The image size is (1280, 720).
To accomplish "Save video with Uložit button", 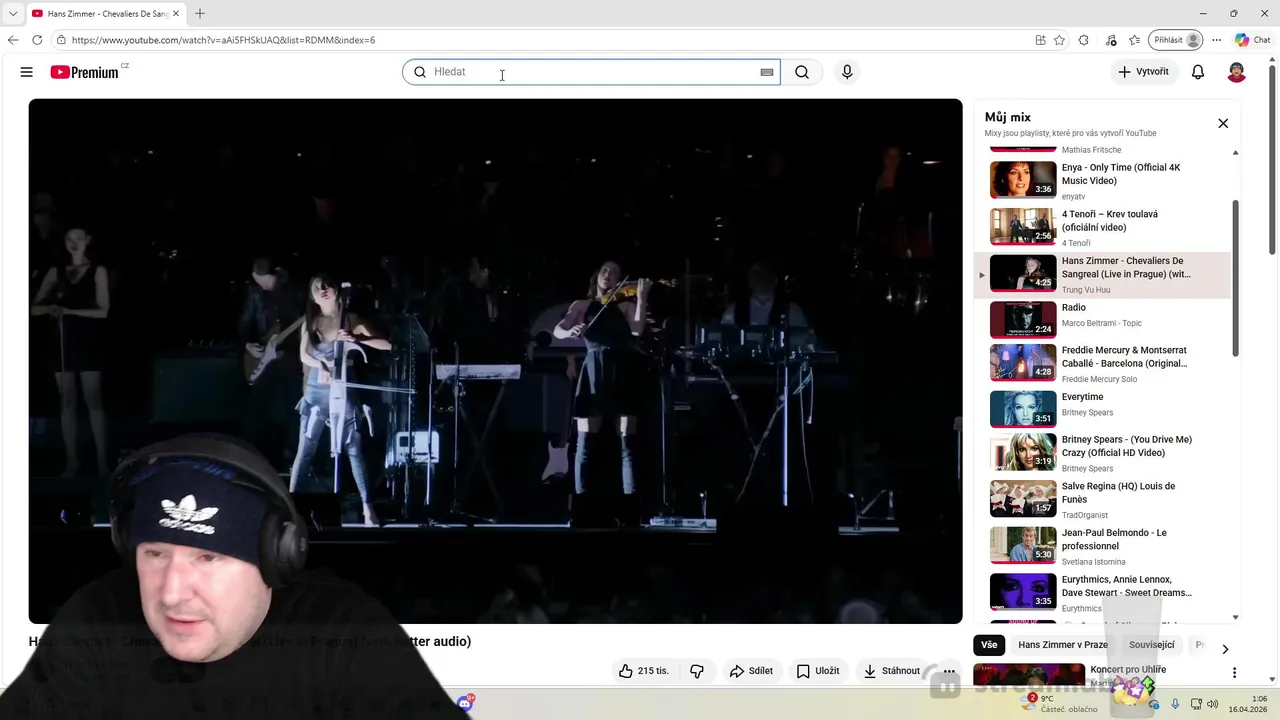I will [x=817, y=671].
